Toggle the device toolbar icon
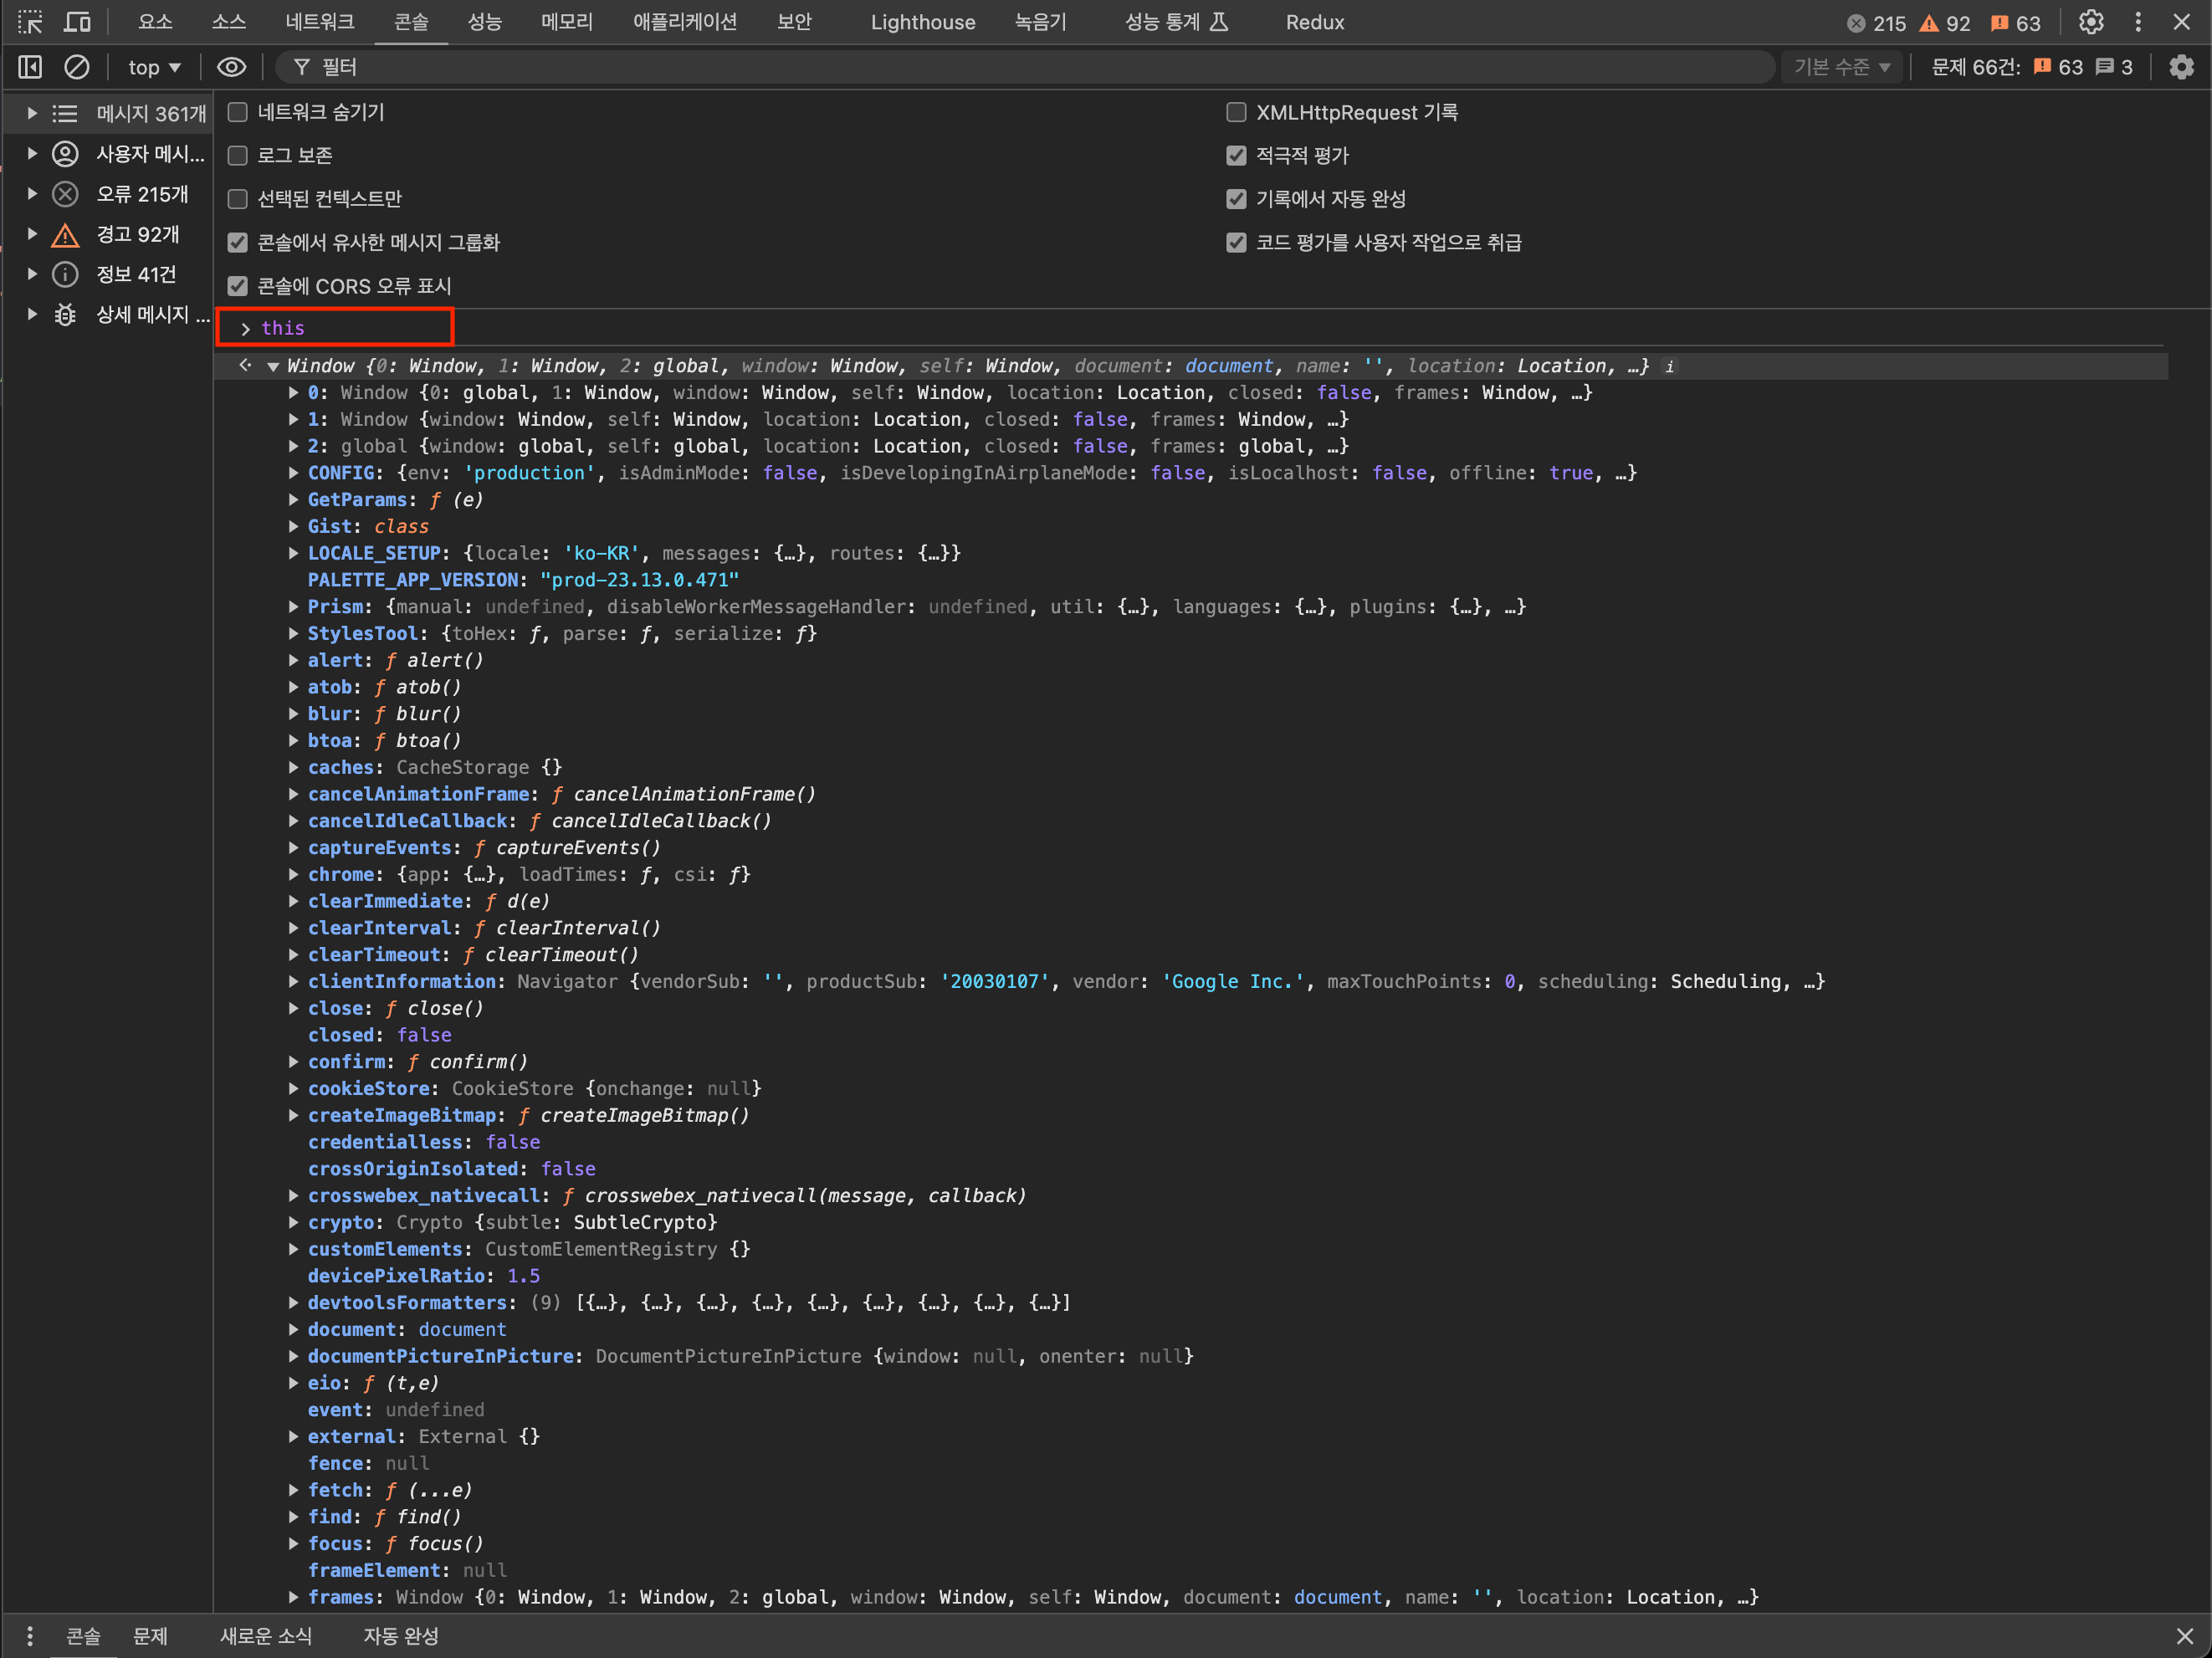Image resolution: width=2212 pixels, height=1658 pixels. point(77,22)
